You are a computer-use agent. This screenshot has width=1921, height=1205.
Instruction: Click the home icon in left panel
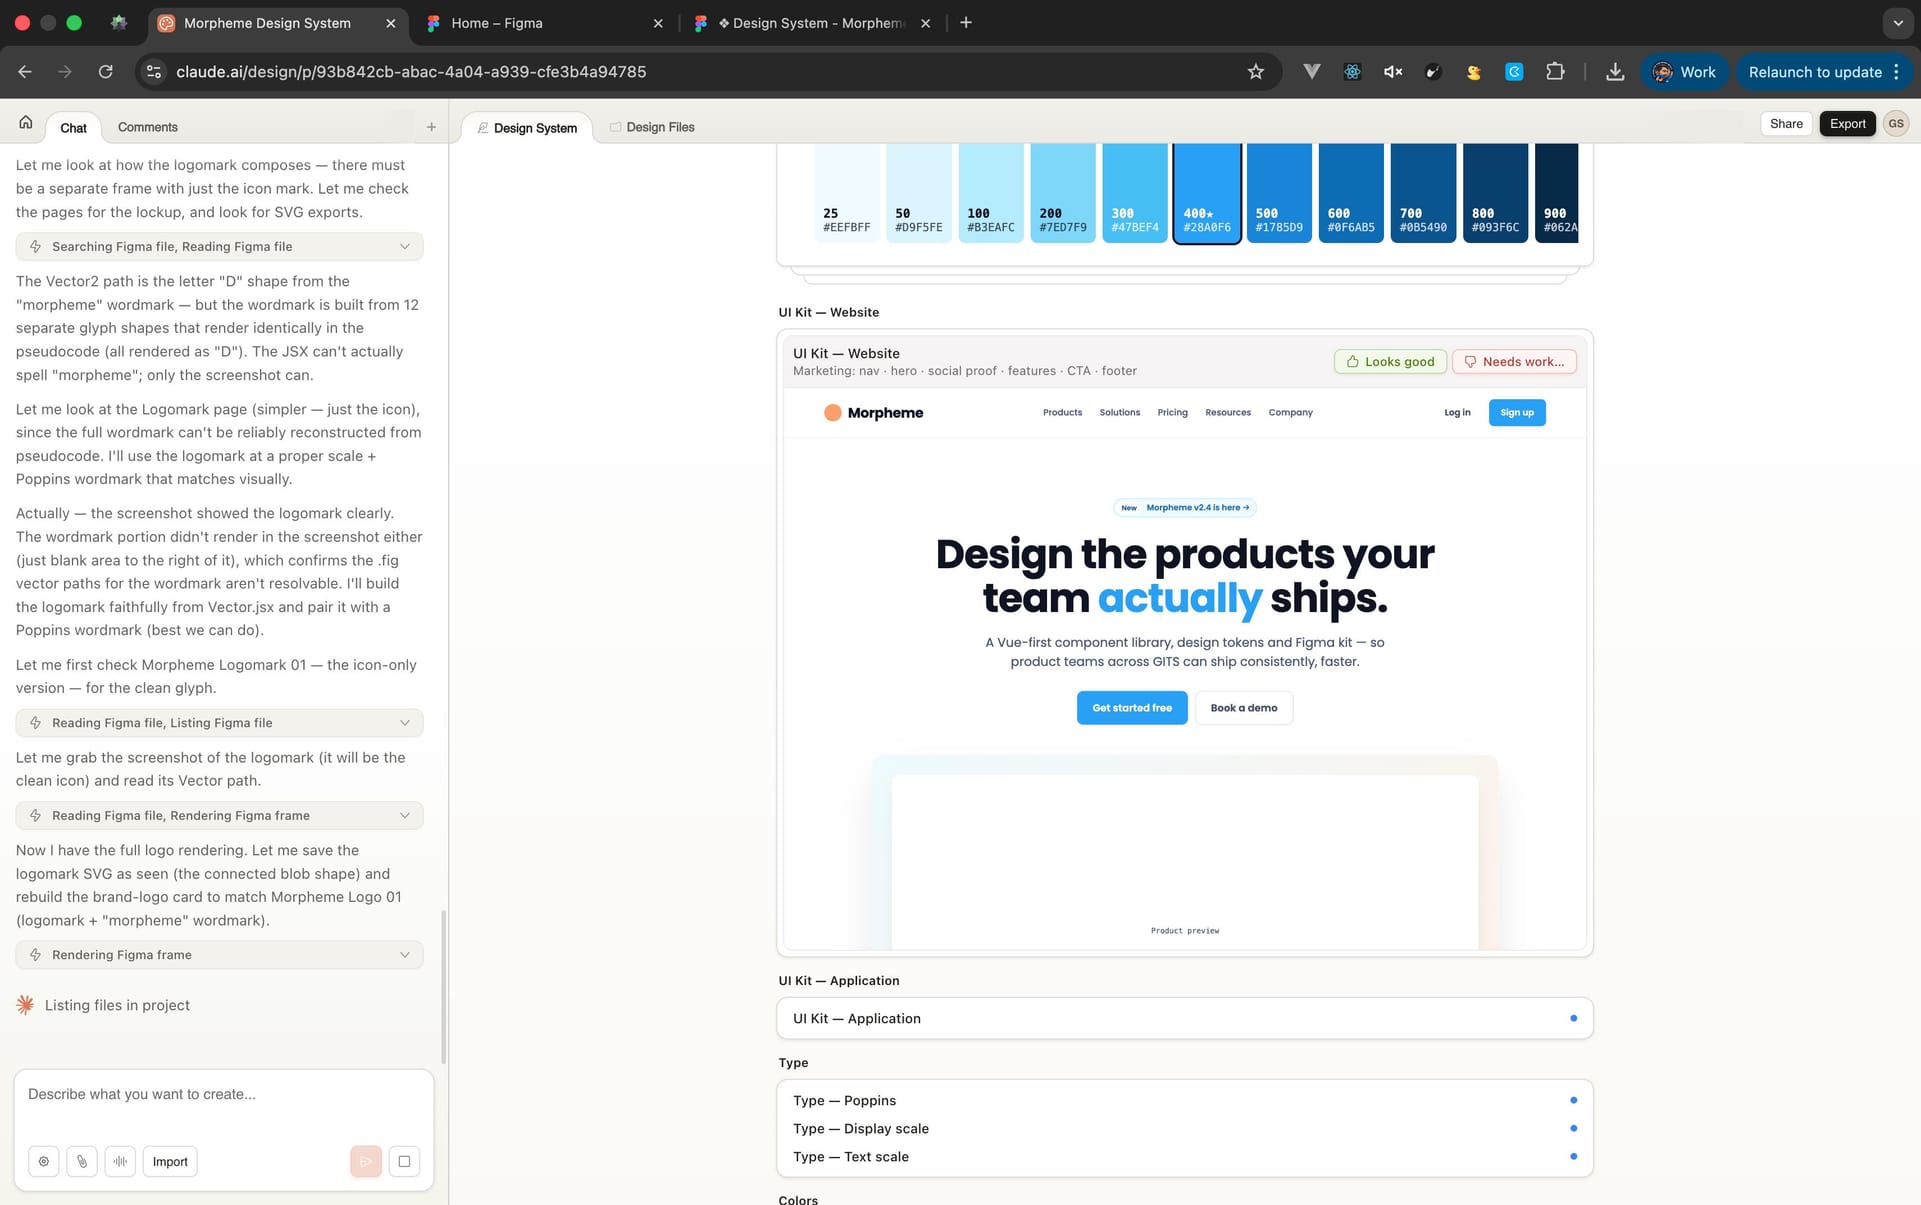pos(26,123)
